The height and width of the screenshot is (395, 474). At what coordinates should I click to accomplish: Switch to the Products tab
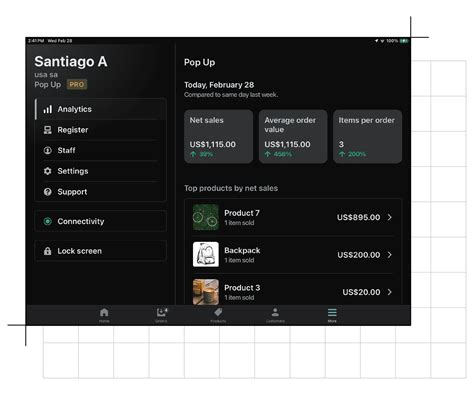(x=218, y=315)
